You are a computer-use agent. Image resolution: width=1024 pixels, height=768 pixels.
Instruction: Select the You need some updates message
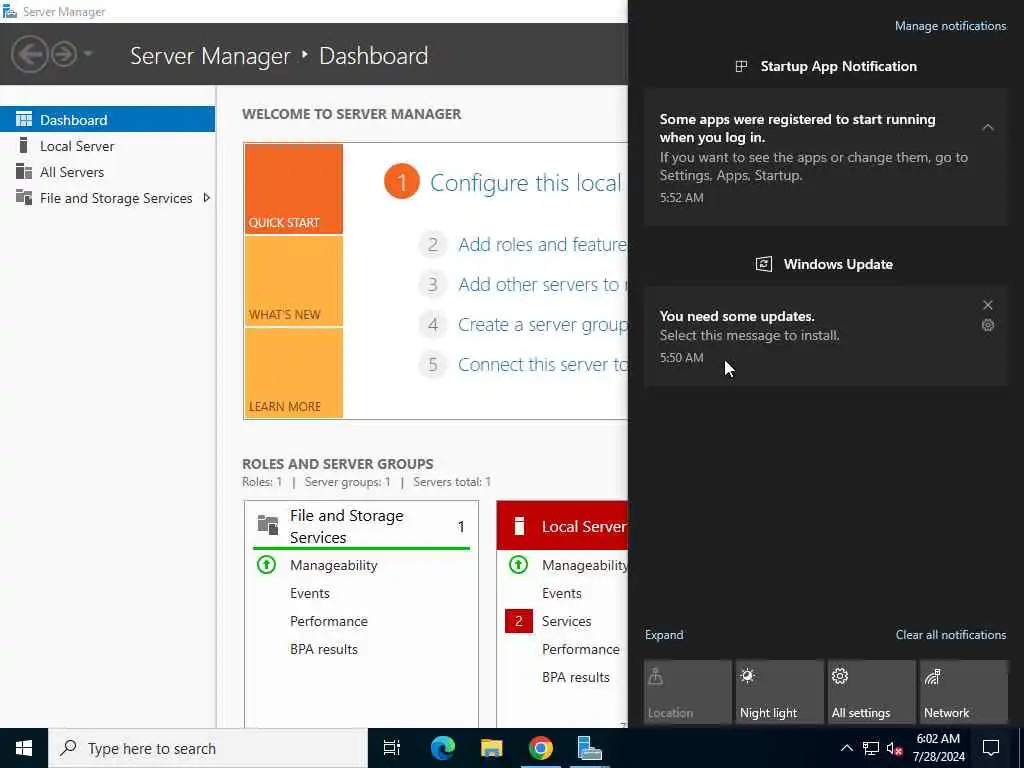point(825,336)
